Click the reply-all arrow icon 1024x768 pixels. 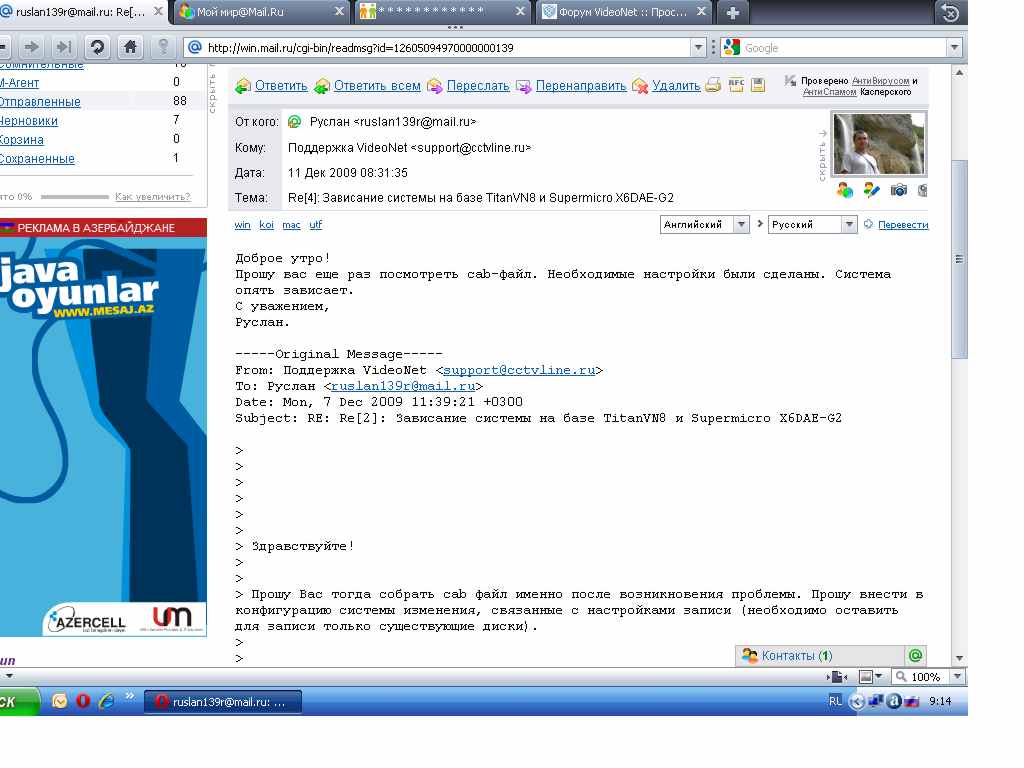point(322,86)
